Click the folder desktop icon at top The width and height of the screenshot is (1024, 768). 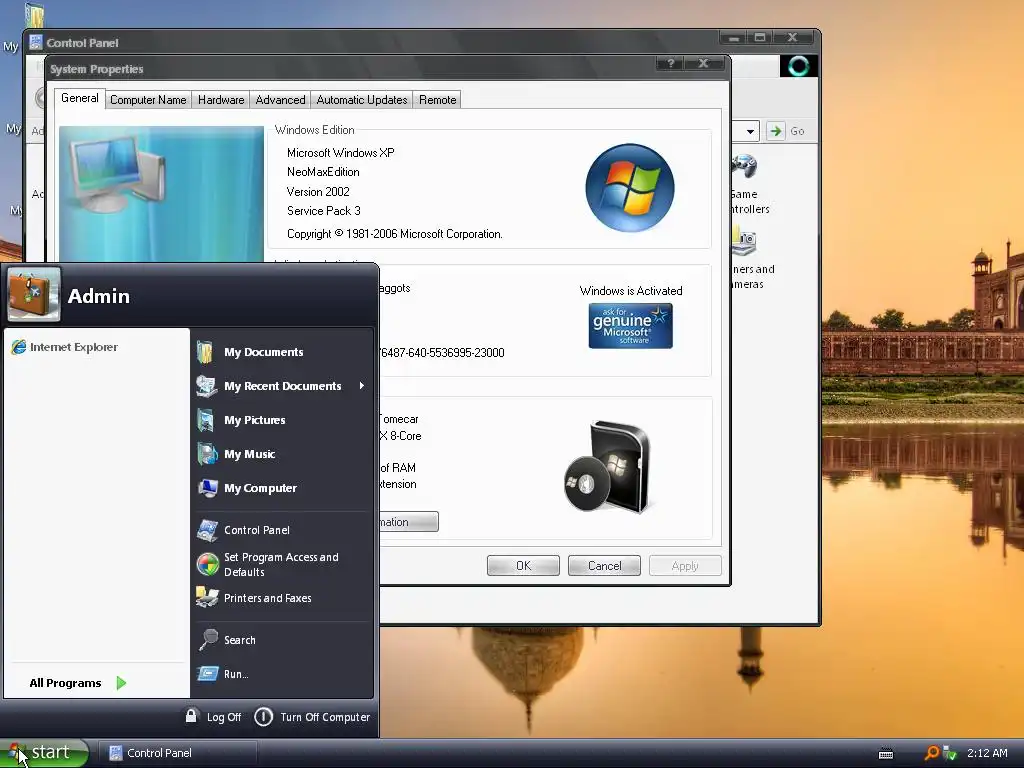pos(34,14)
